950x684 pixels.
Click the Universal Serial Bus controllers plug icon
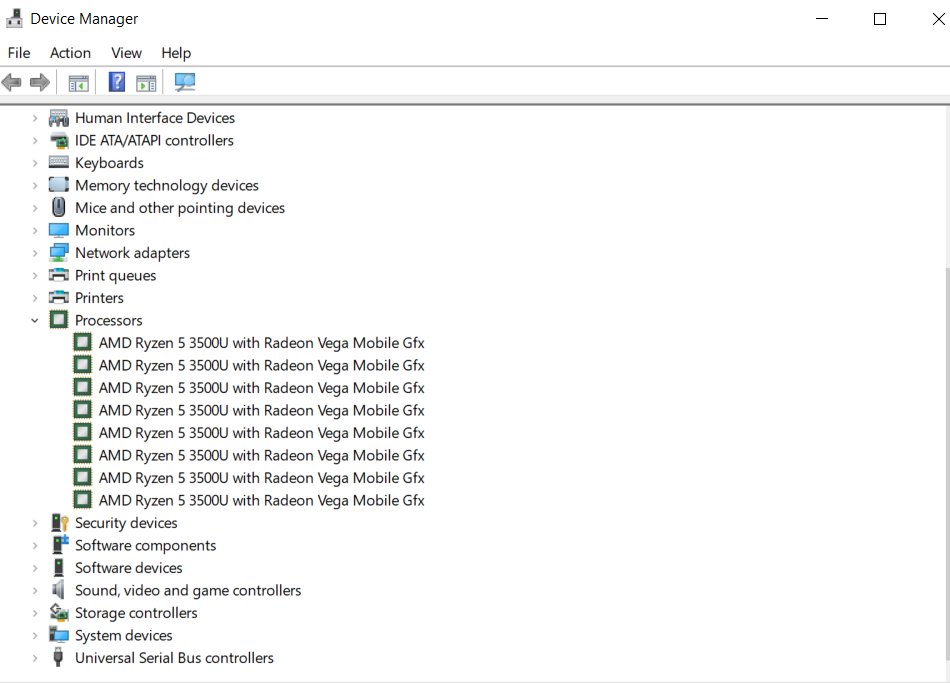tap(58, 657)
